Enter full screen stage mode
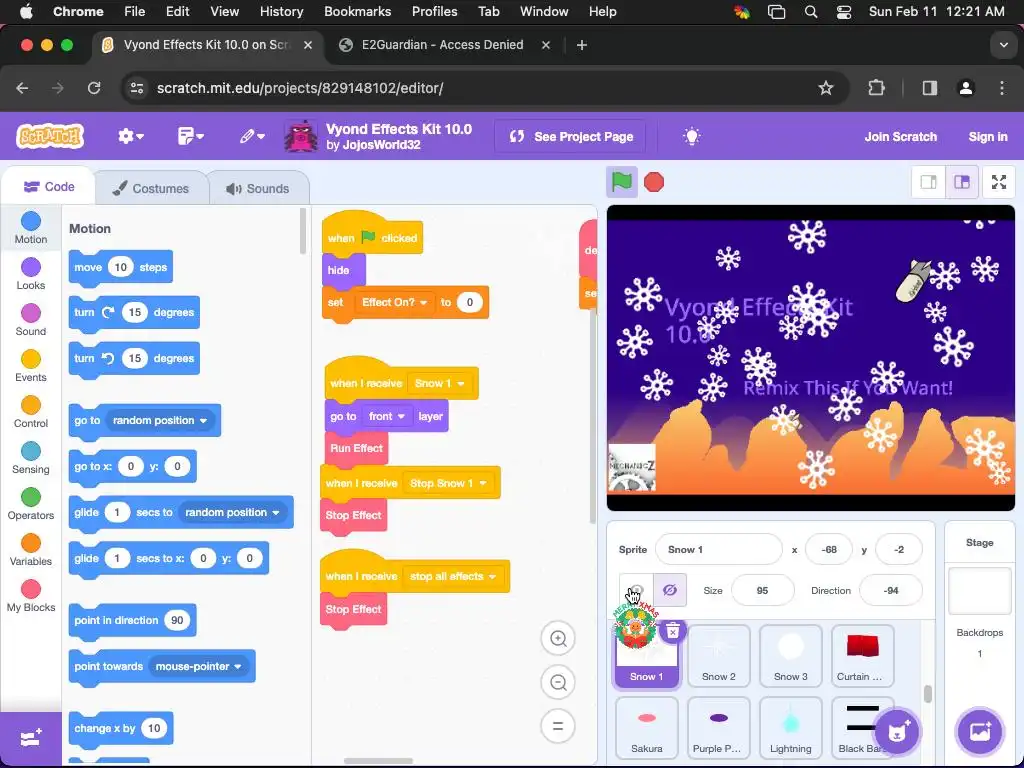This screenshot has height=768, width=1024. (x=999, y=182)
